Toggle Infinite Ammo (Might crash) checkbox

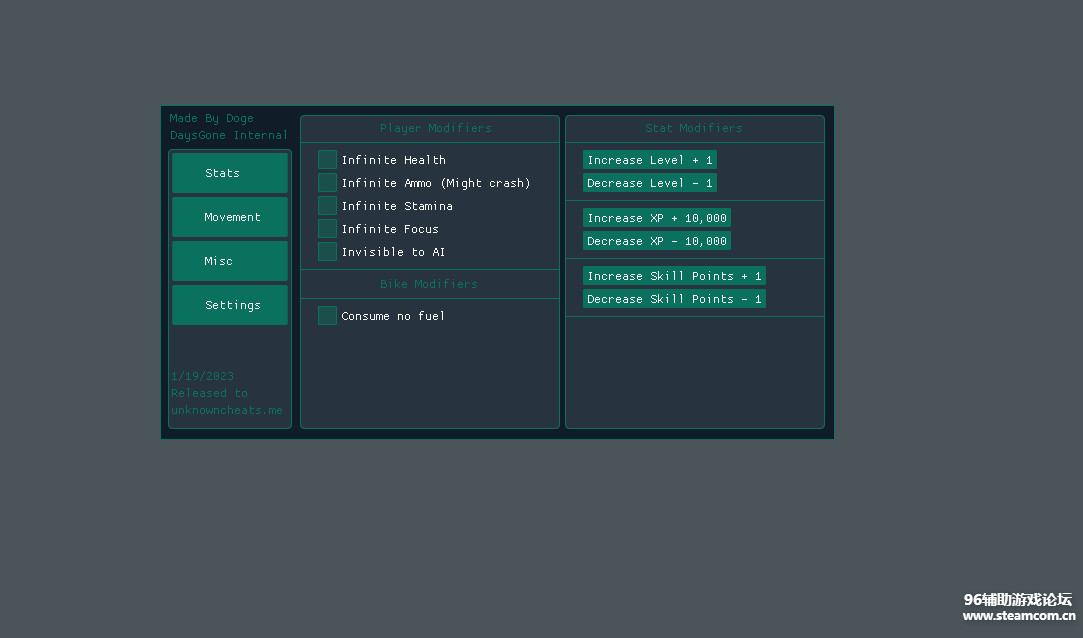coord(327,183)
